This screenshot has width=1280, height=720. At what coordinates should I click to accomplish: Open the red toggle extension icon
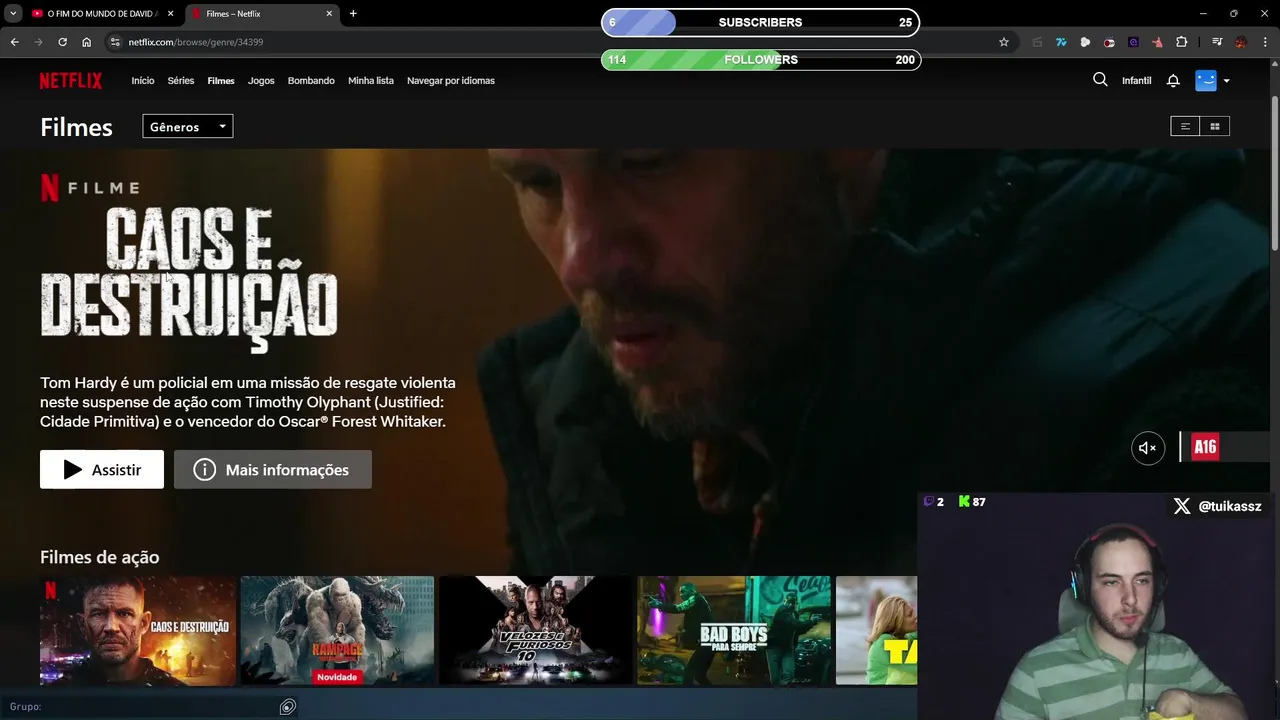[1109, 42]
